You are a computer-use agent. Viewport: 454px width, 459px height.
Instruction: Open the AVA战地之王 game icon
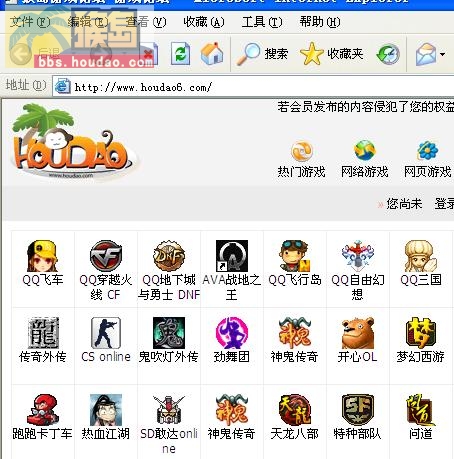coord(232,256)
